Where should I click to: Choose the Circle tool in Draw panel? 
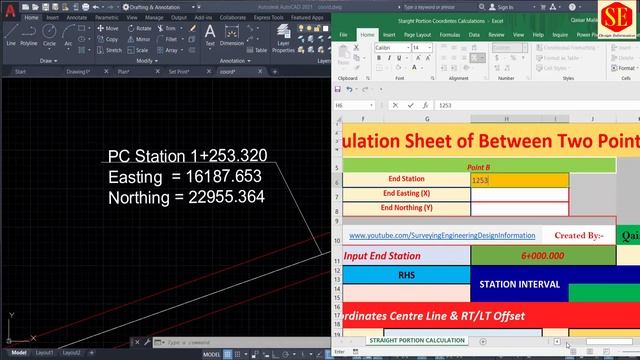(x=49, y=35)
